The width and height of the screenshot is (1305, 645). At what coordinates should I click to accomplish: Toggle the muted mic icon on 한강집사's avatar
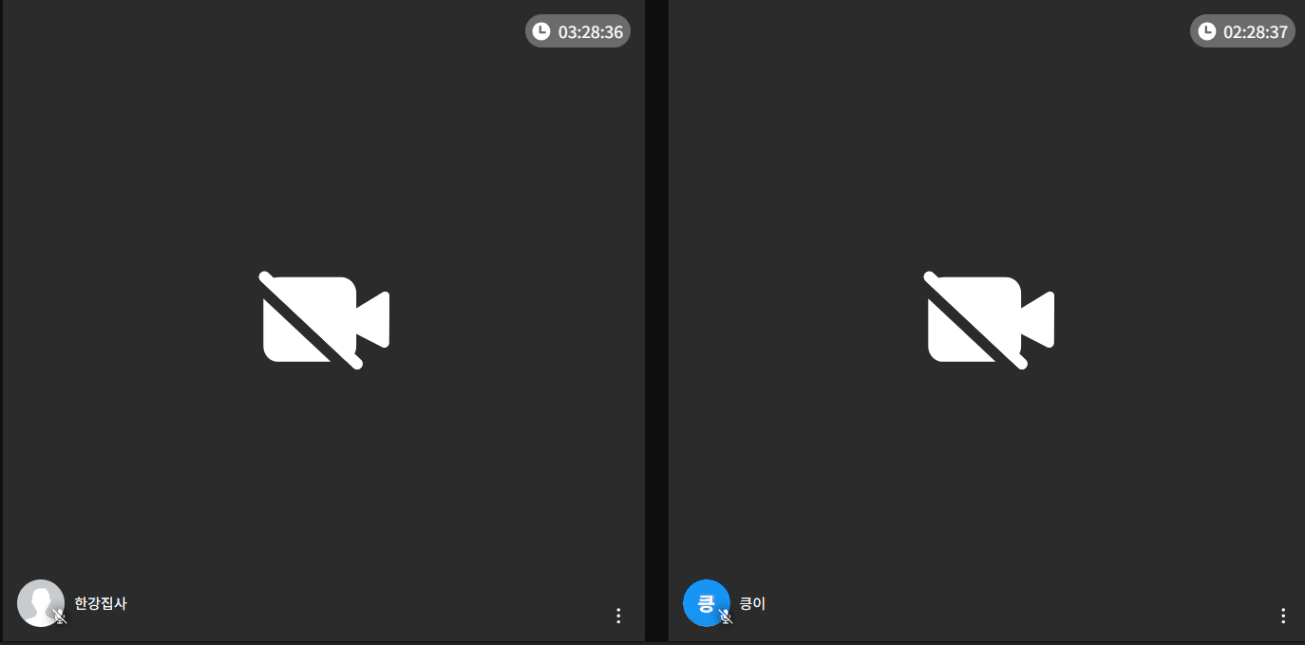coord(60,616)
